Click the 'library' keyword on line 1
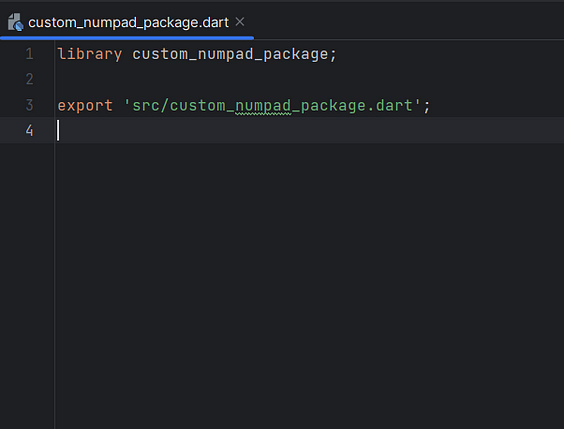The image size is (564, 429). pos(90,54)
